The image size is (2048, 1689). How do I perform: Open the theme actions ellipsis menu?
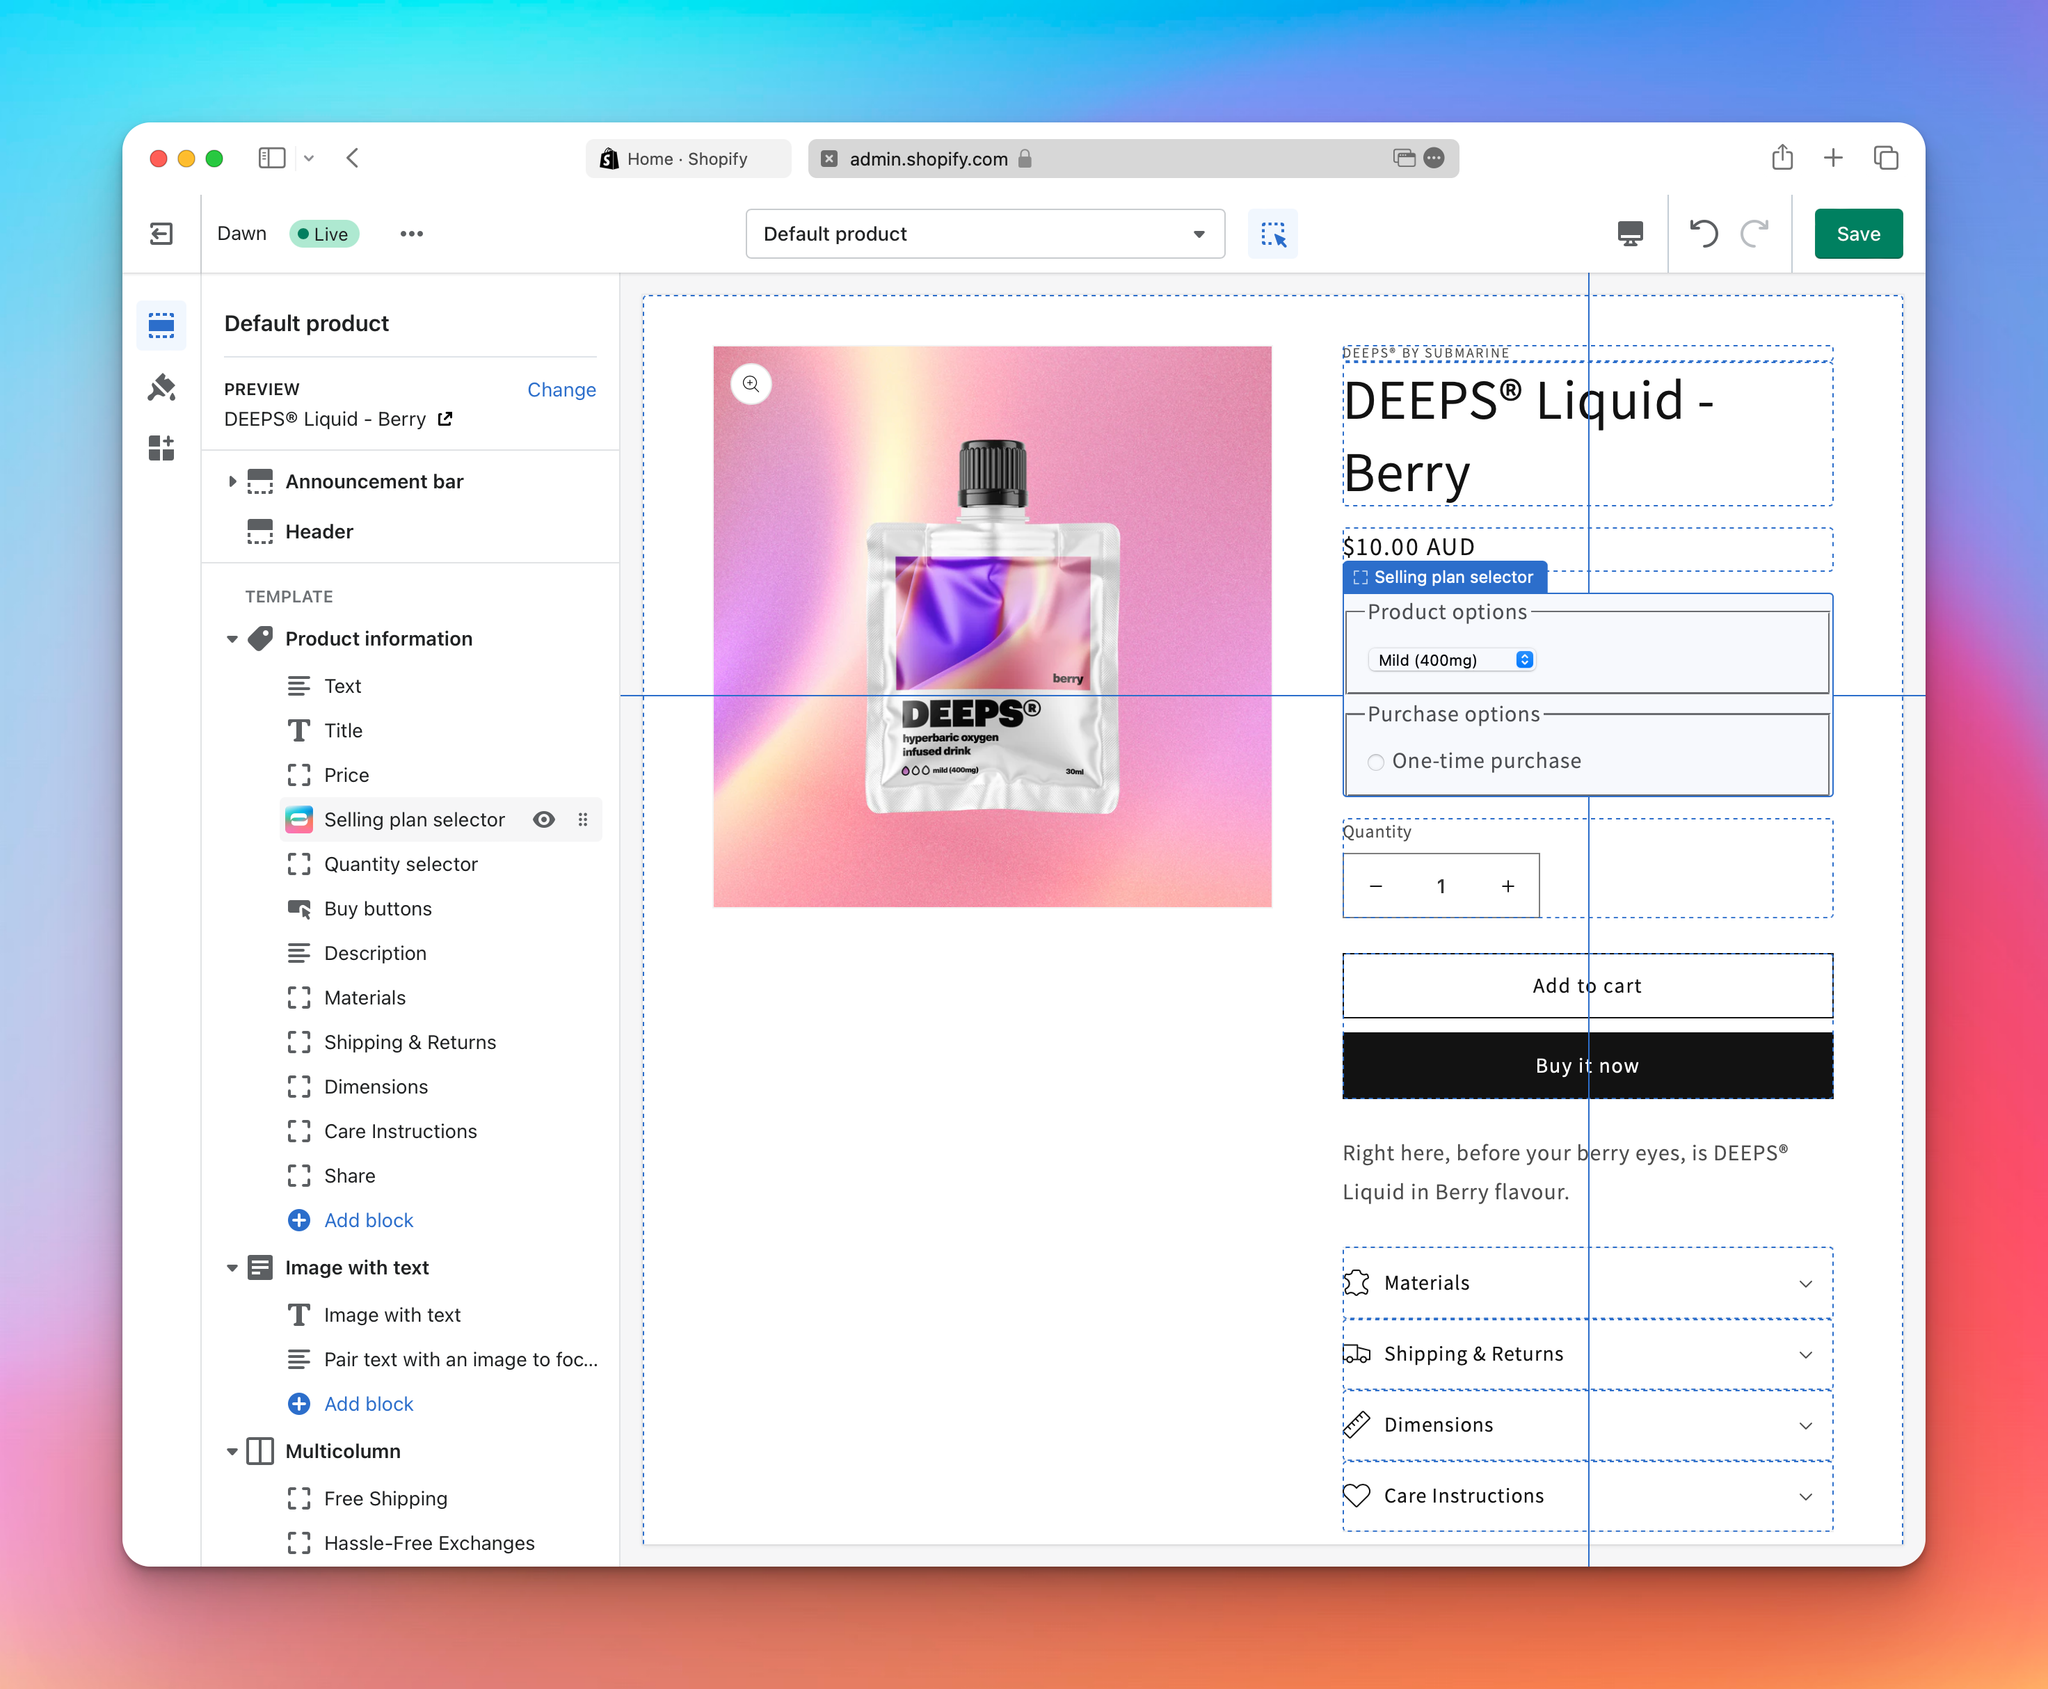click(411, 234)
